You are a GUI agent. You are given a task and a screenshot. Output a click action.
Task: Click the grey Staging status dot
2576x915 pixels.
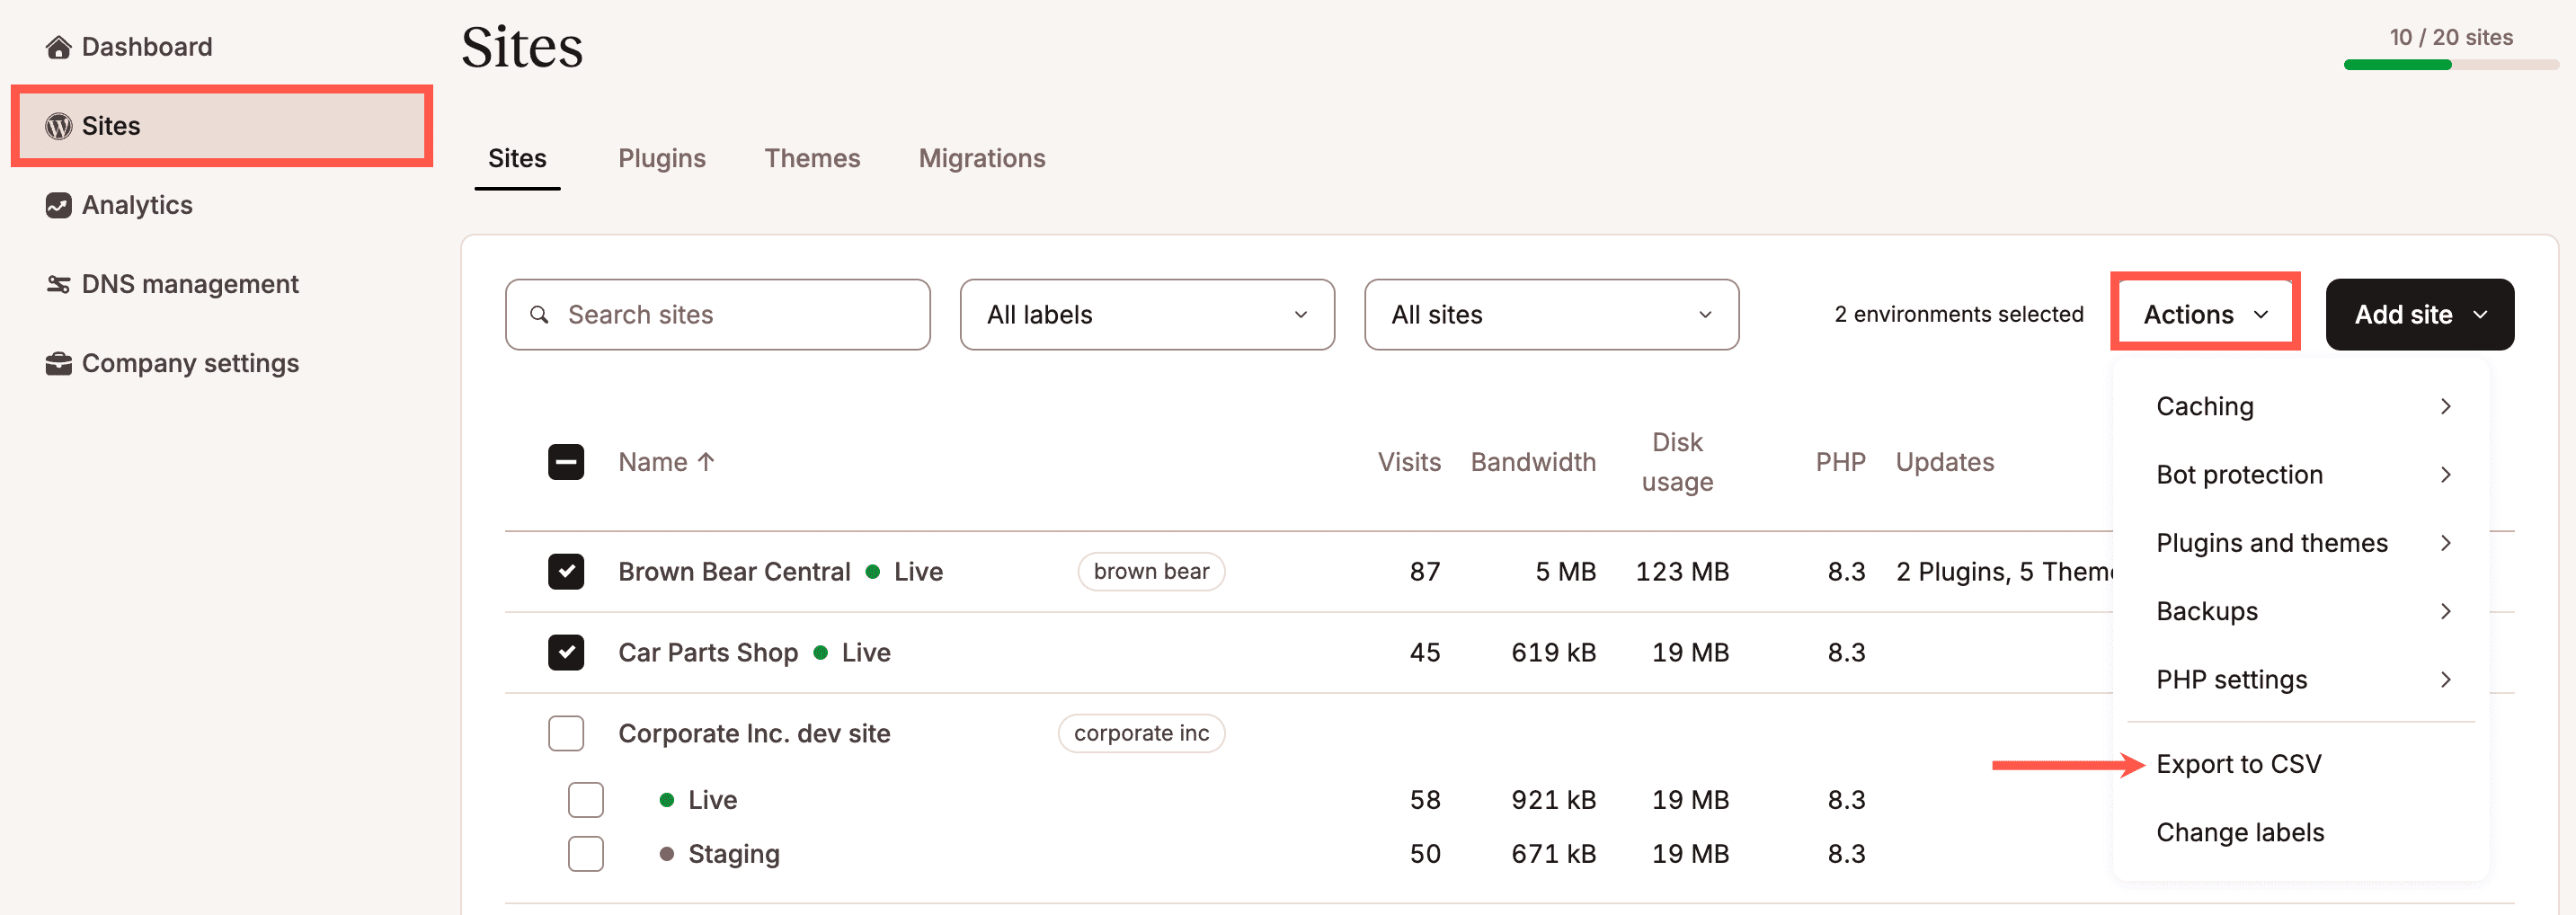666,854
